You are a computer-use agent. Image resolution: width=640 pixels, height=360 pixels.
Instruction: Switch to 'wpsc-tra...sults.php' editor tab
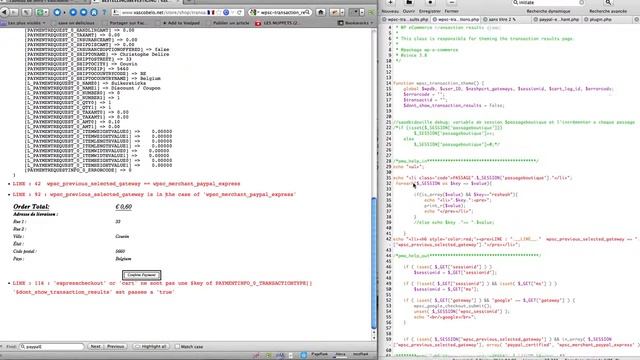point(406,19)
